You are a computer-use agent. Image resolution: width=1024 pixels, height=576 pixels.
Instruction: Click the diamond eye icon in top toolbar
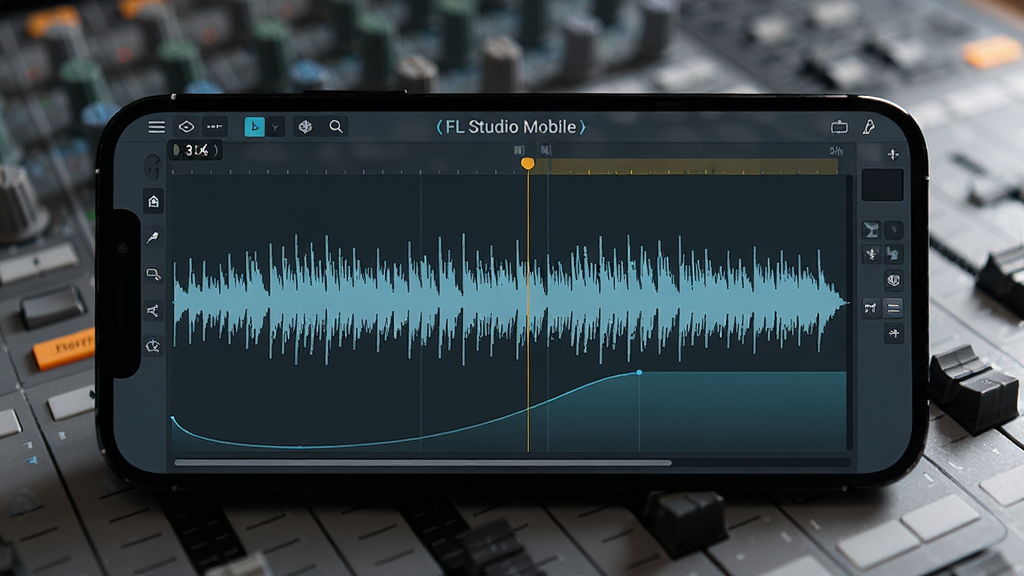pos(186,127)
